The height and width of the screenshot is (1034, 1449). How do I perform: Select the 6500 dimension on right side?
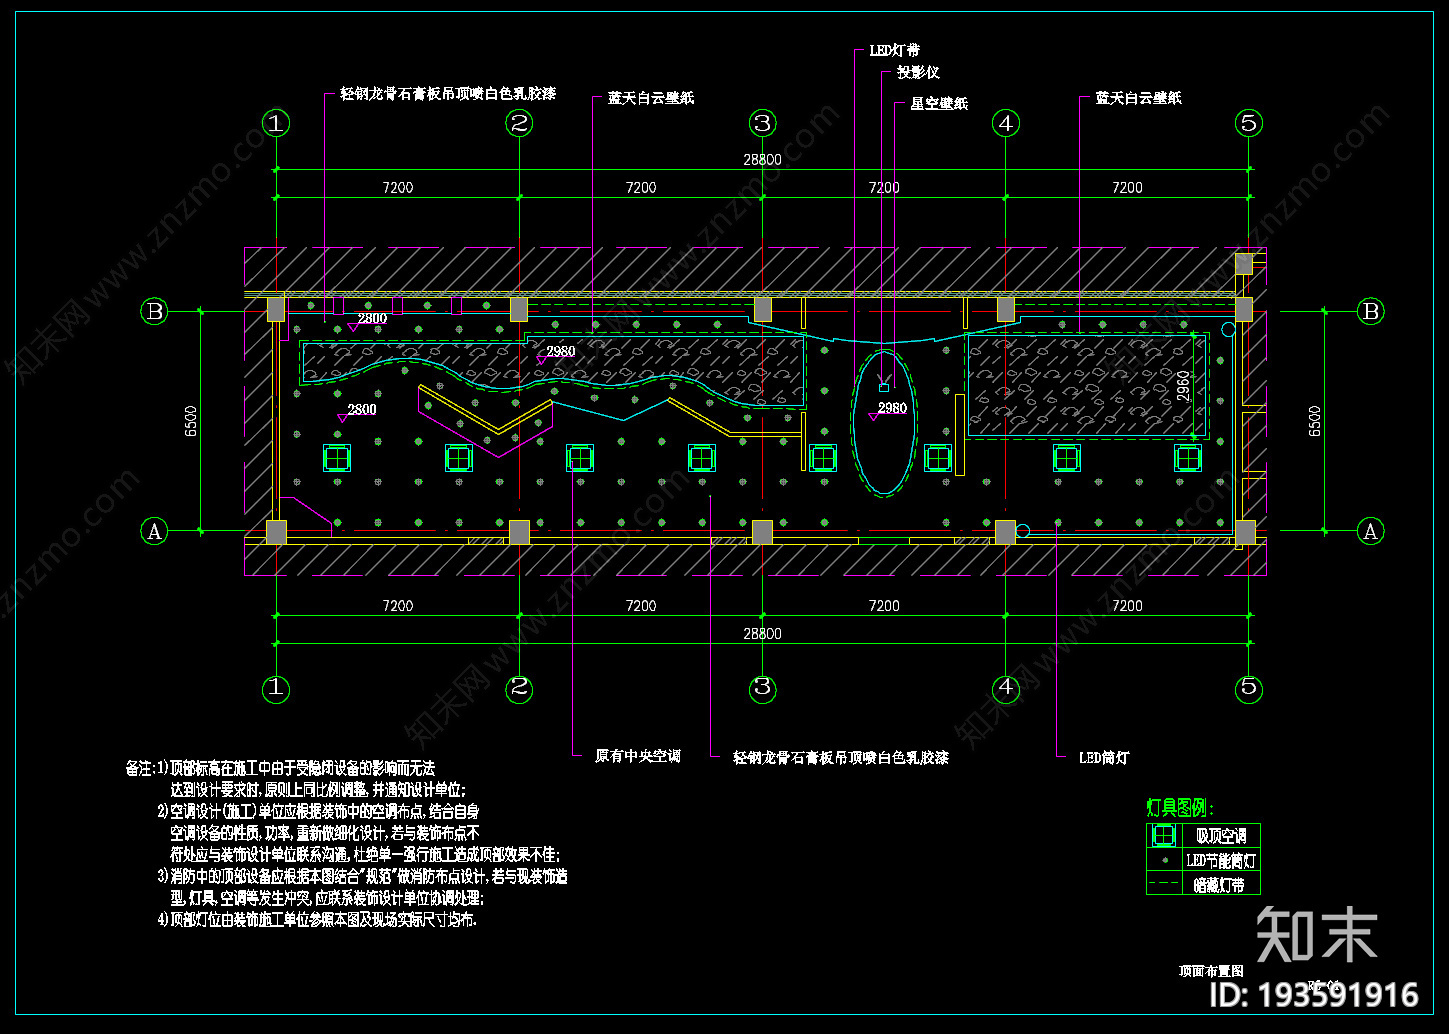pyautogui.click(x=1315, y=421)
